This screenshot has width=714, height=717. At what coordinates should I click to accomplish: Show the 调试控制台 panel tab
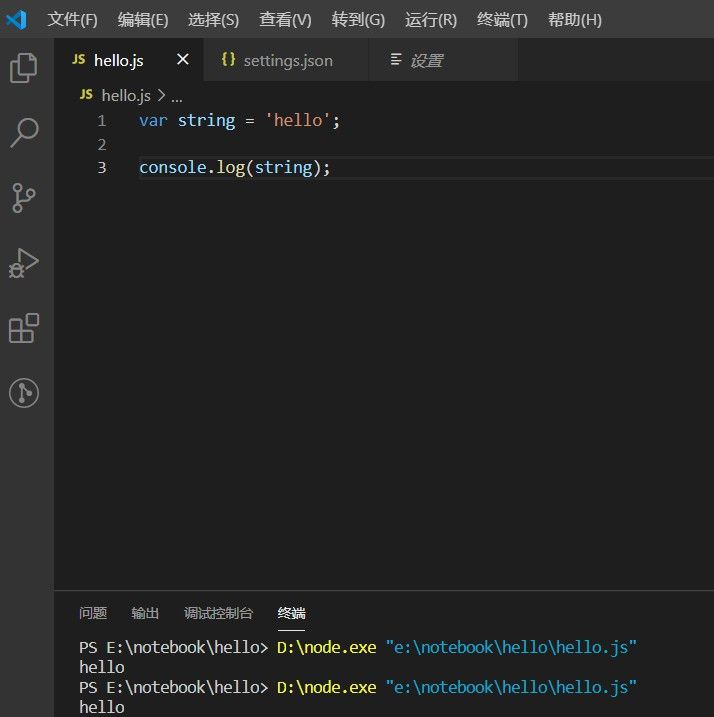click(218, 613)
